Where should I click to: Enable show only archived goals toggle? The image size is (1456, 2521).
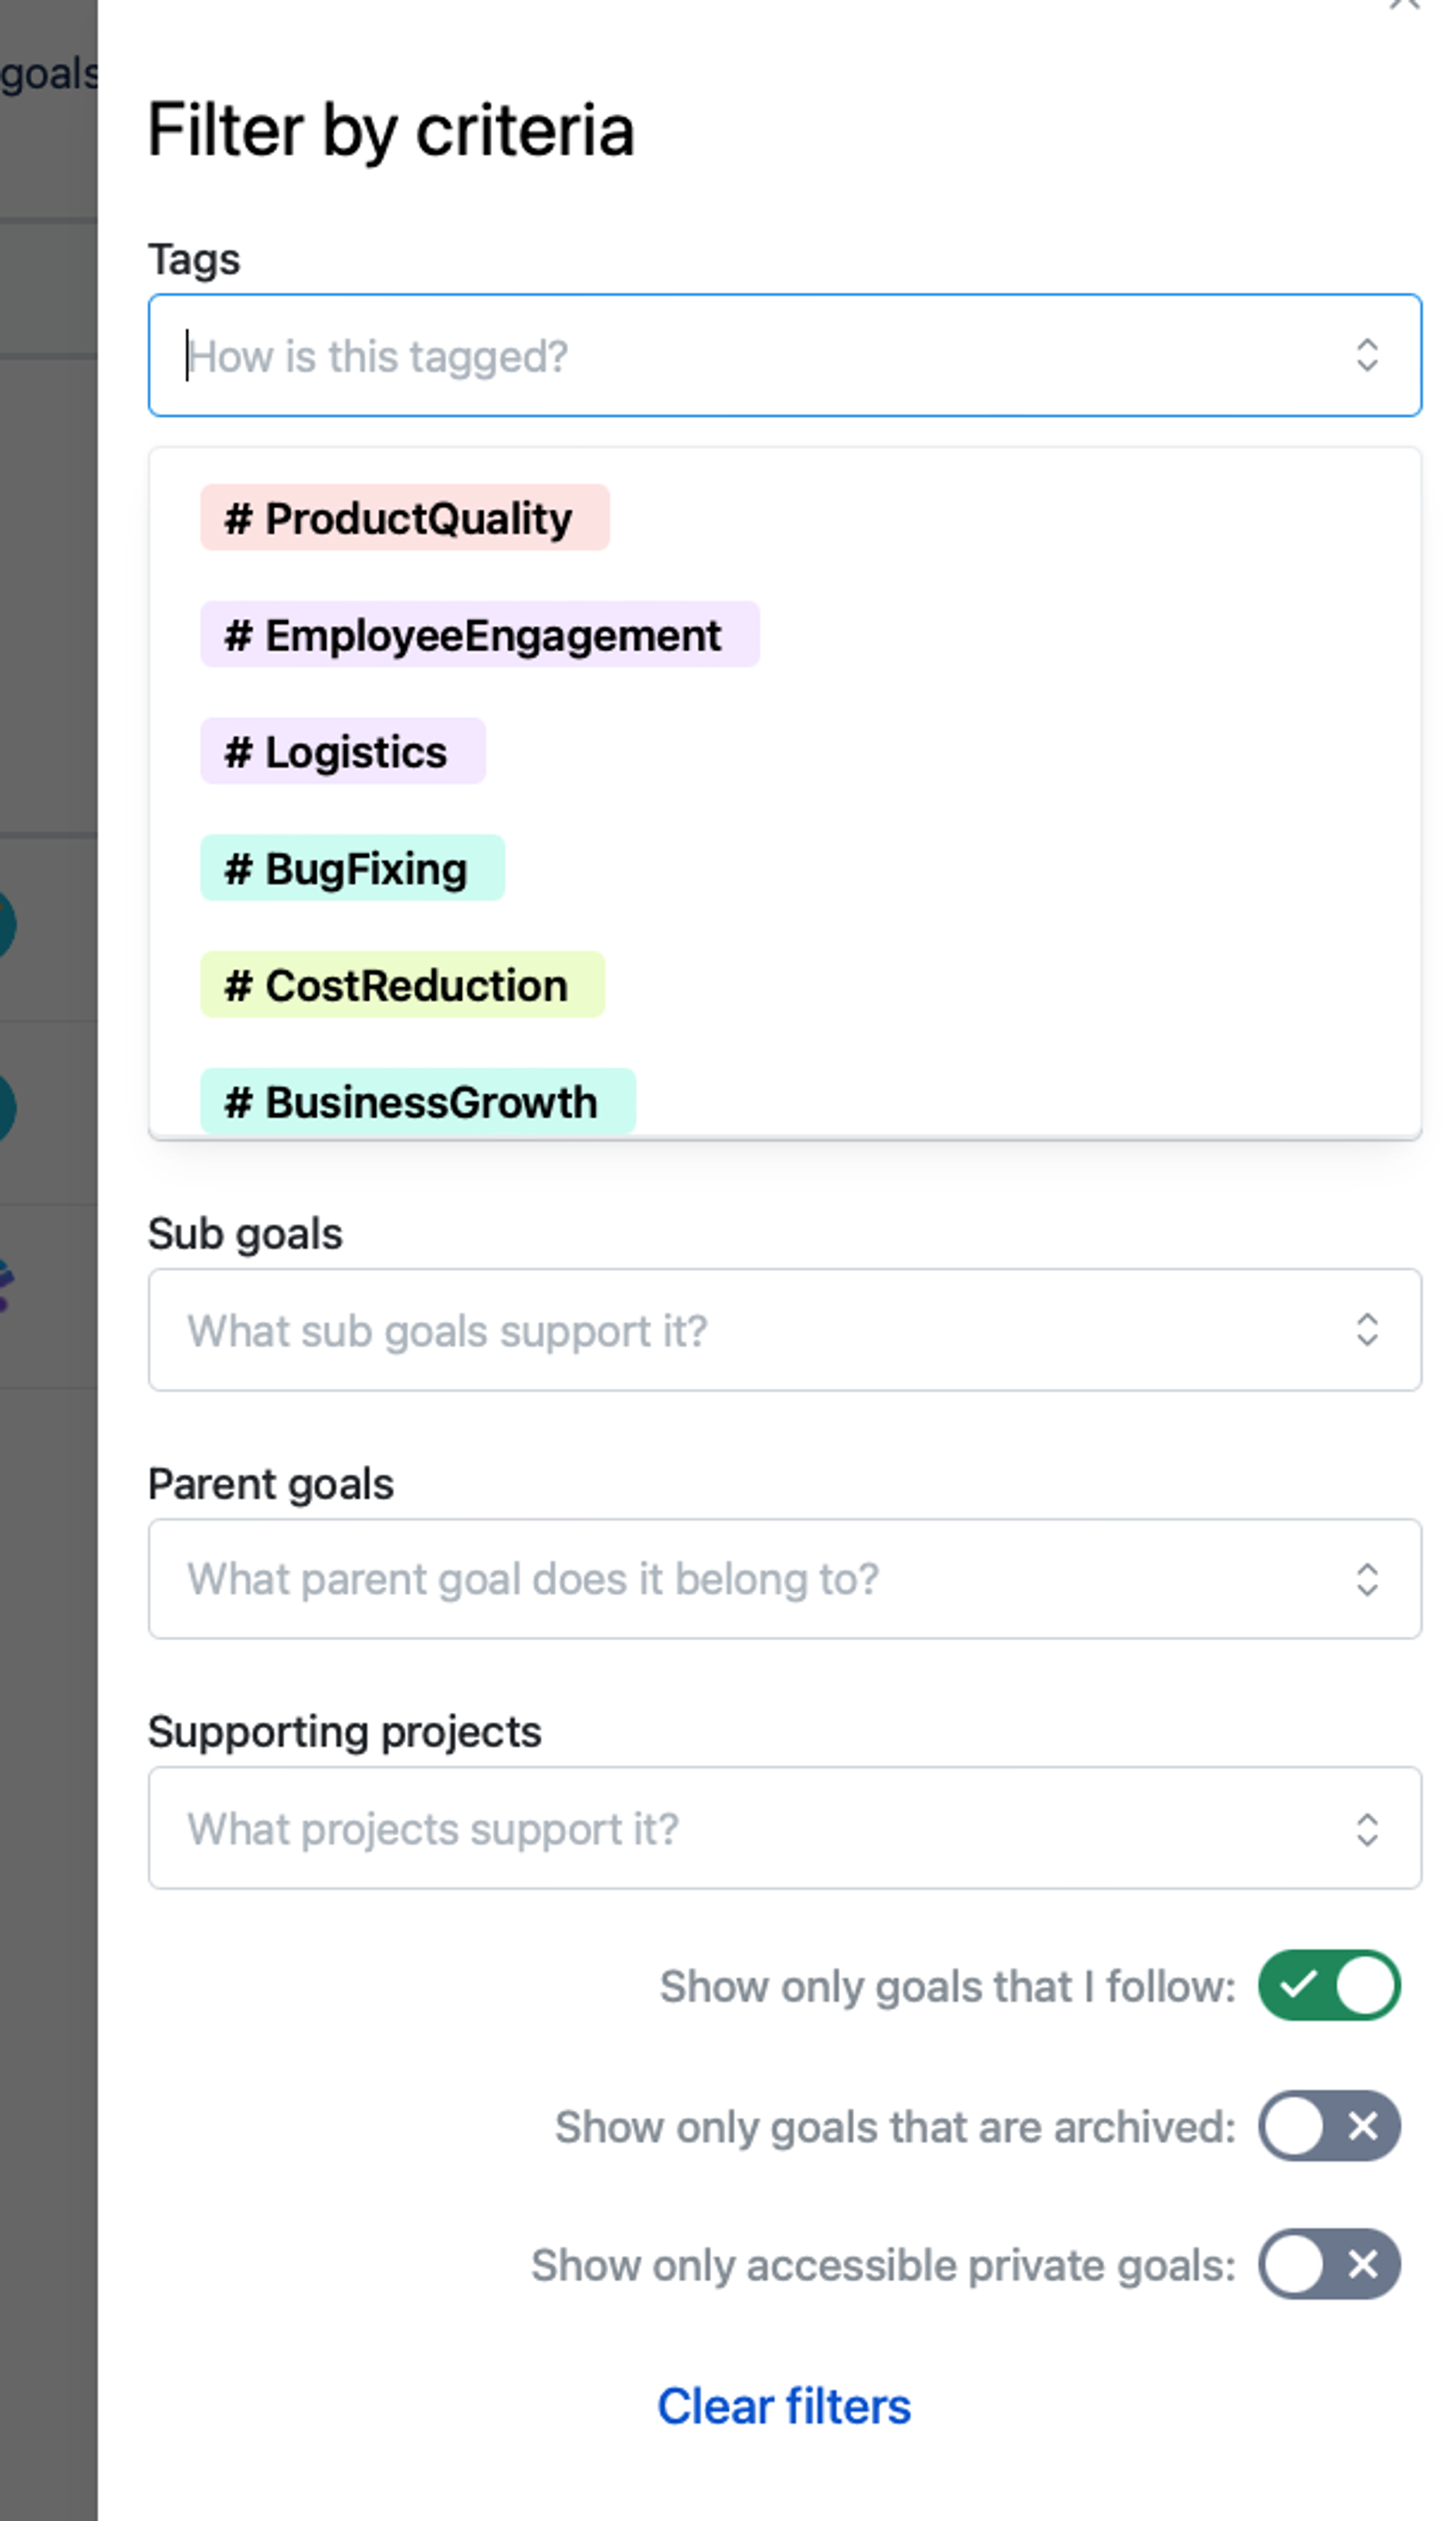pos(1329,2126)
